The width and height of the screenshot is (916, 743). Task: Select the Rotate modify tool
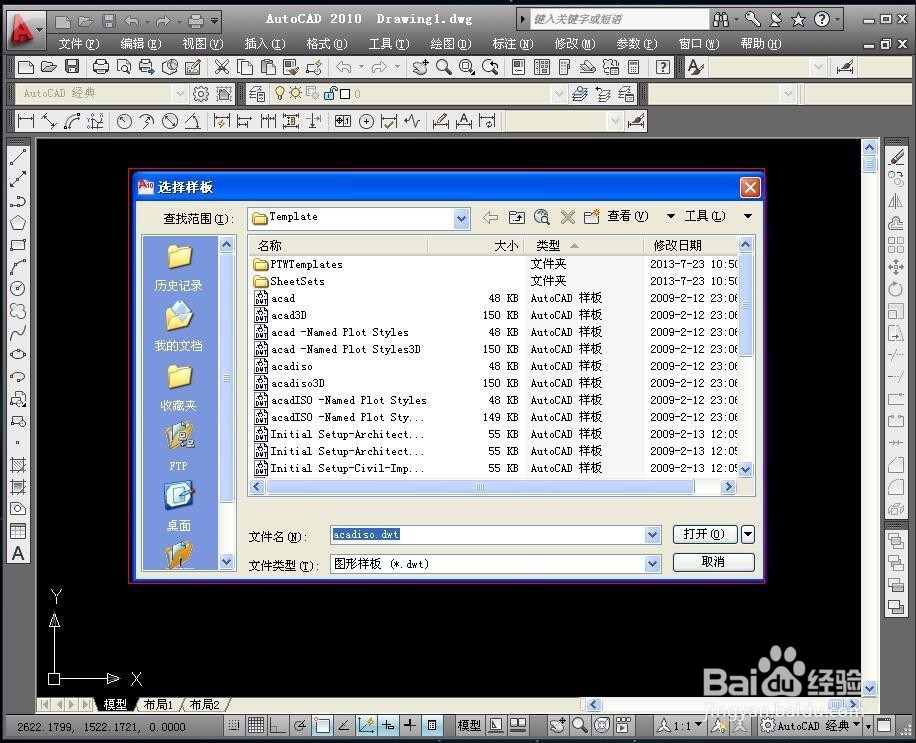click(x=896, y=289)
